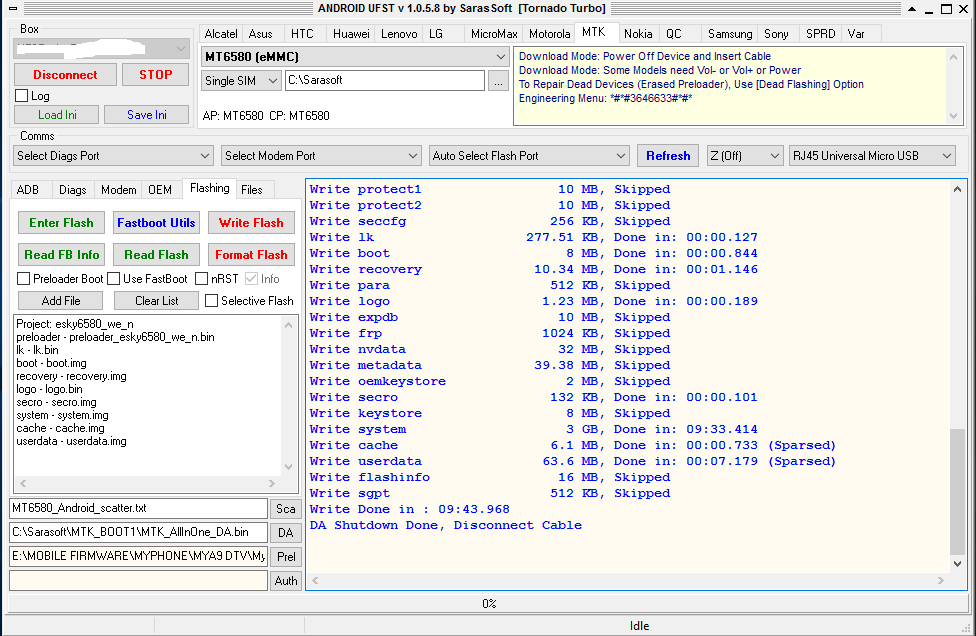Click the log pane scroll-up arrow
The width and height of the screenshot is (976, 636).
tap(957, 189)
